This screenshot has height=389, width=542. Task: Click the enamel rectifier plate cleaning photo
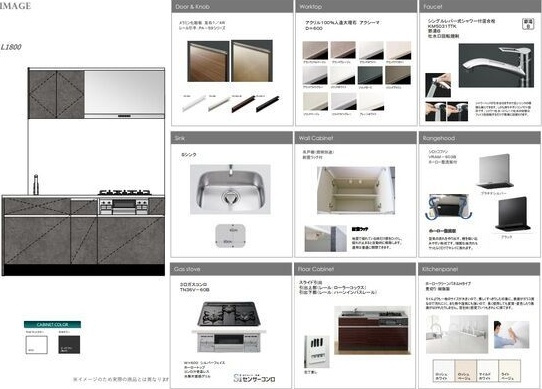tap(448, 207)
